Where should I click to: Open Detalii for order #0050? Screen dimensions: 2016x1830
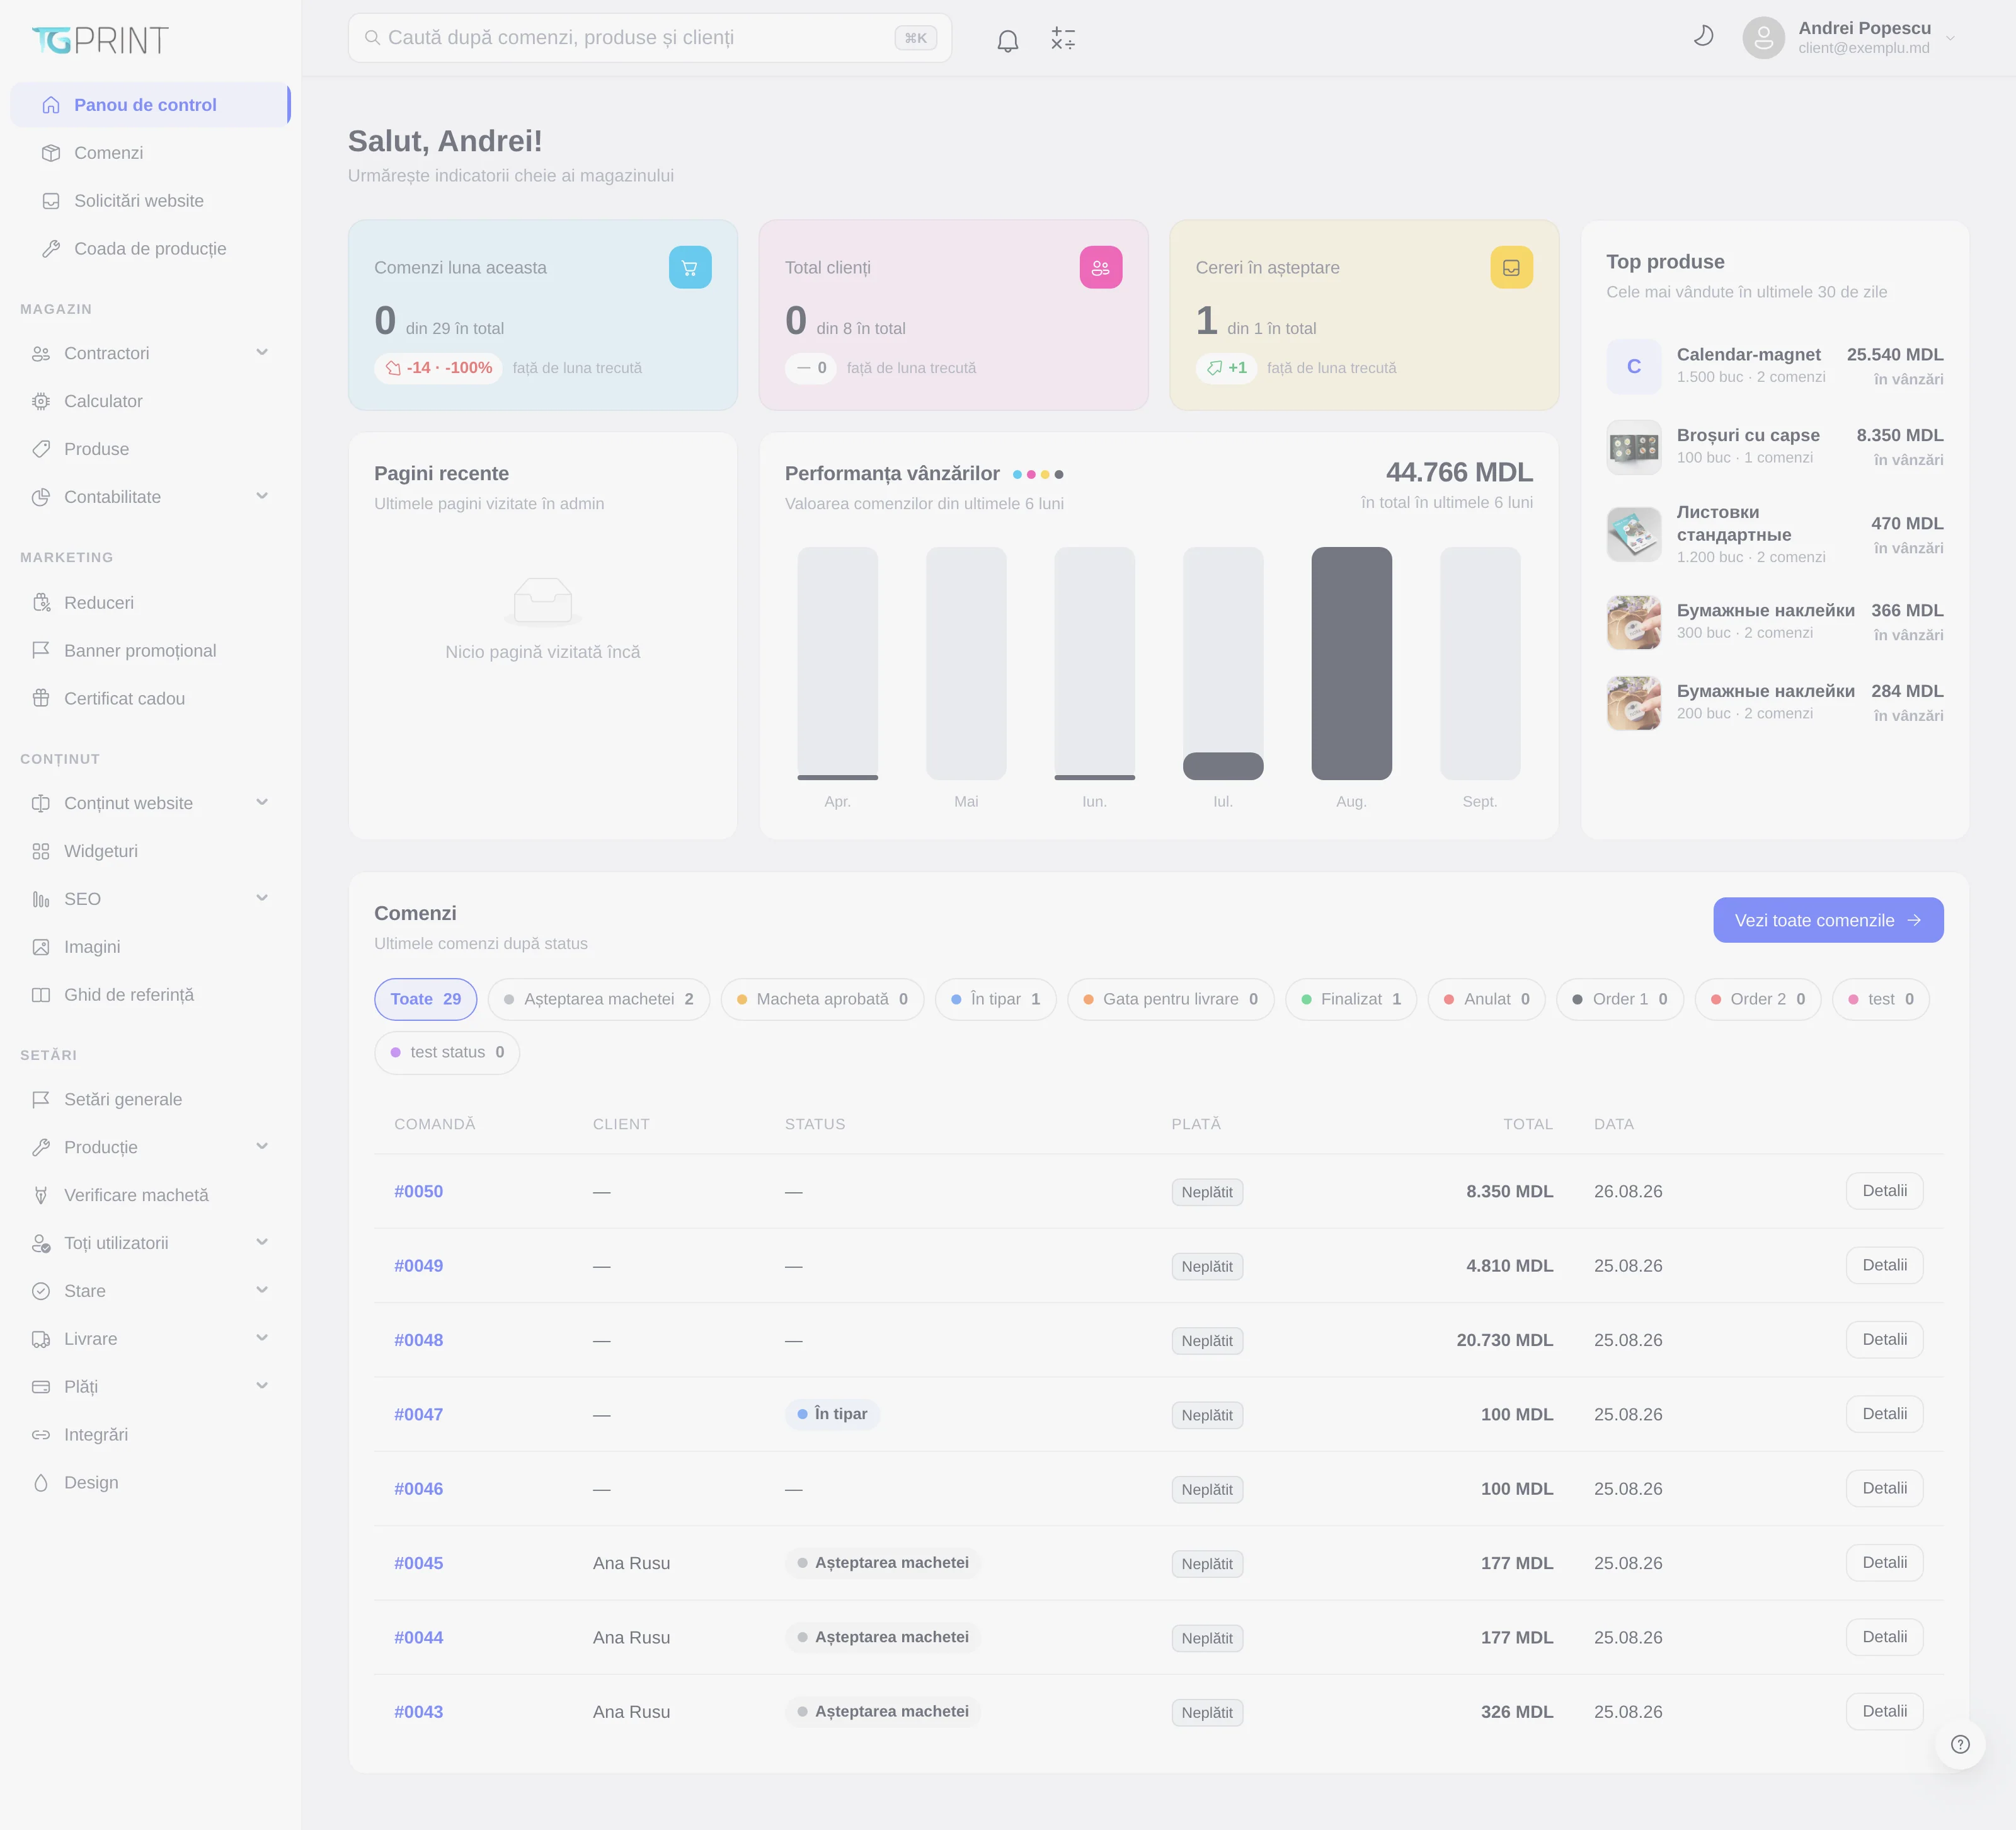point(1884,1191)
